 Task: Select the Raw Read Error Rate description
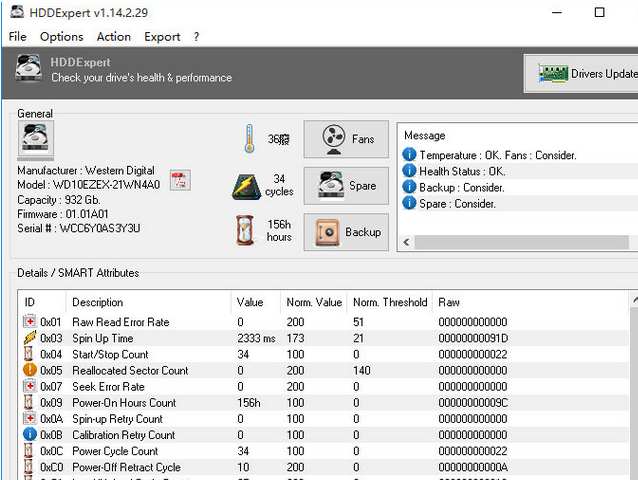point(121,322)
